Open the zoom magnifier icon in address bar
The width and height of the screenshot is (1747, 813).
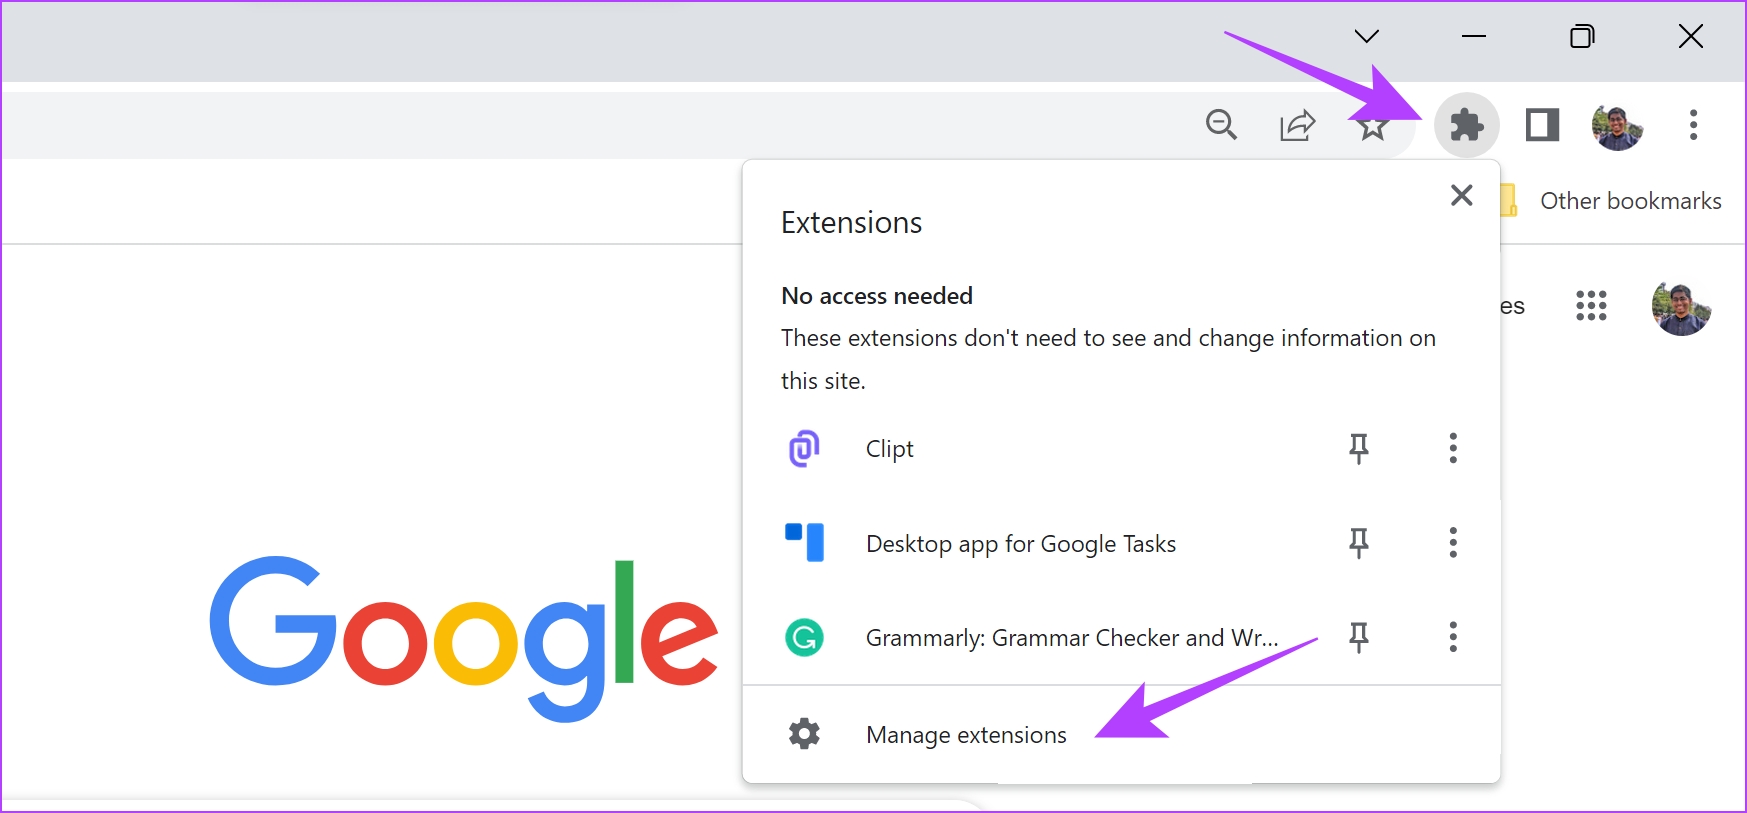1221,125
